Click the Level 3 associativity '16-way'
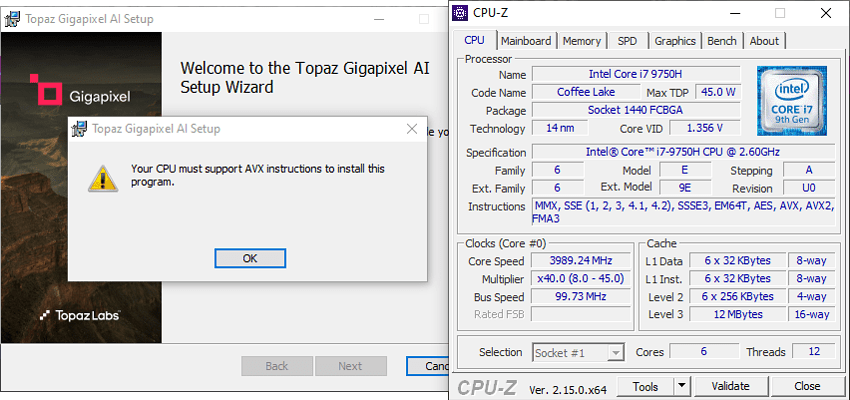 (x=812, y=314)
